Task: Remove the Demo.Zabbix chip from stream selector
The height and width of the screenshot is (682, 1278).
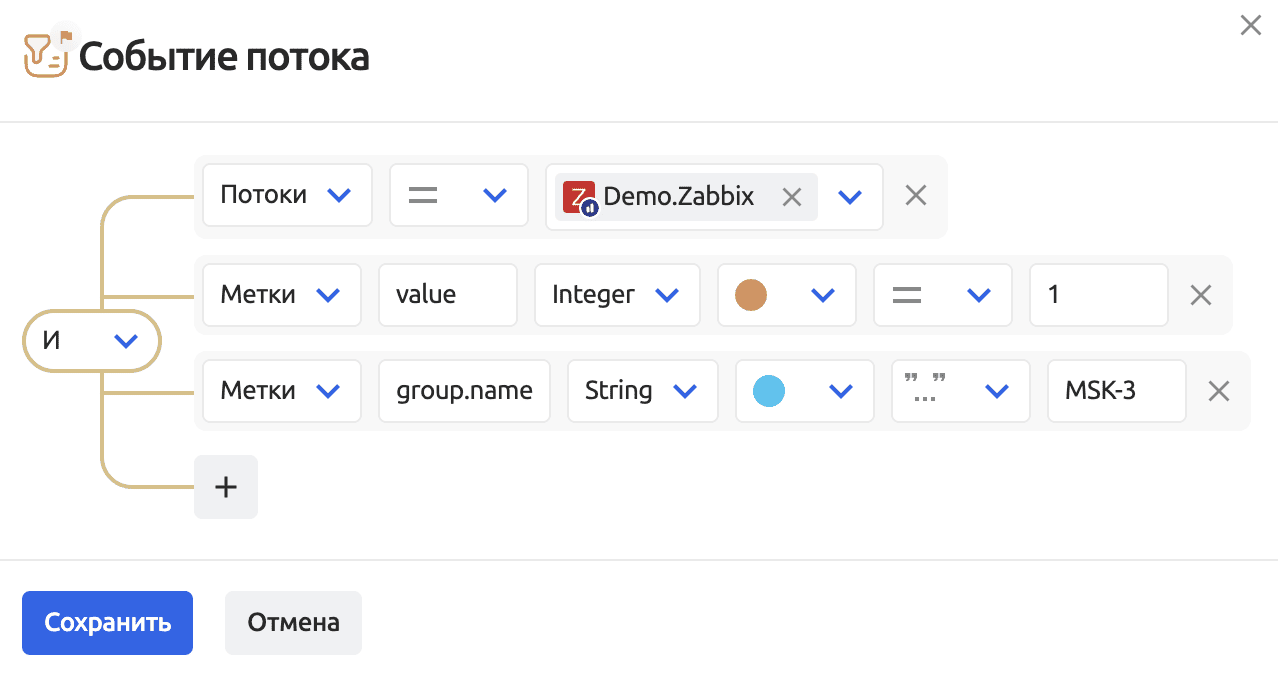Action: (x=791, y=197)
